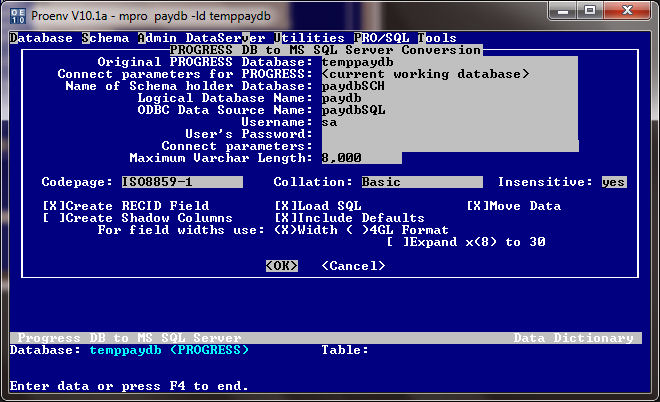Click the Maximum Varchar Length field

[362, 158]
